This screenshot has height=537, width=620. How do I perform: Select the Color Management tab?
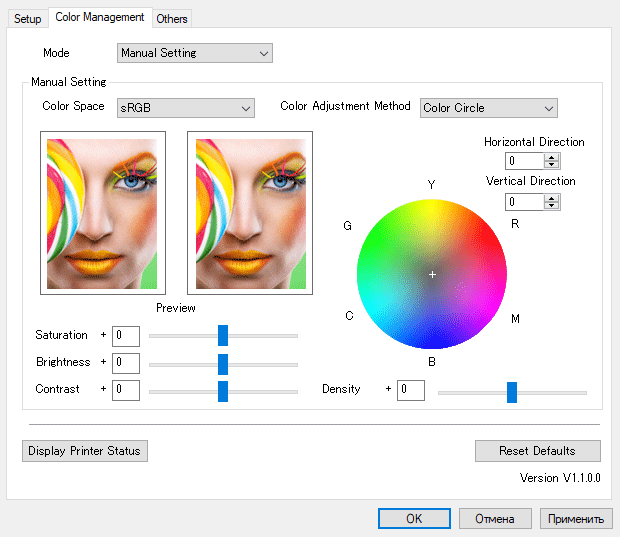point(100,17)
